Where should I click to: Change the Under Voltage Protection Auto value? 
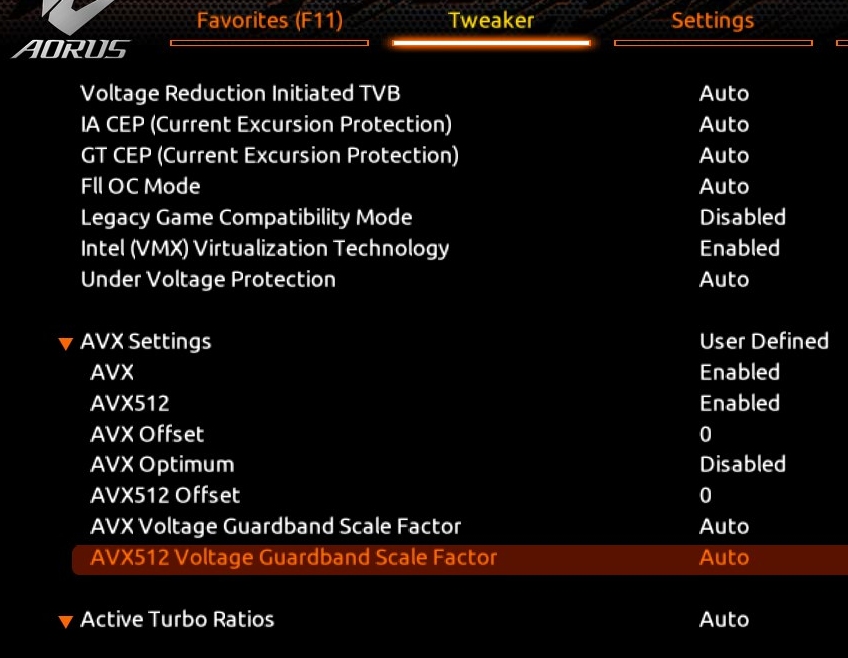click(x=724, y=279)
